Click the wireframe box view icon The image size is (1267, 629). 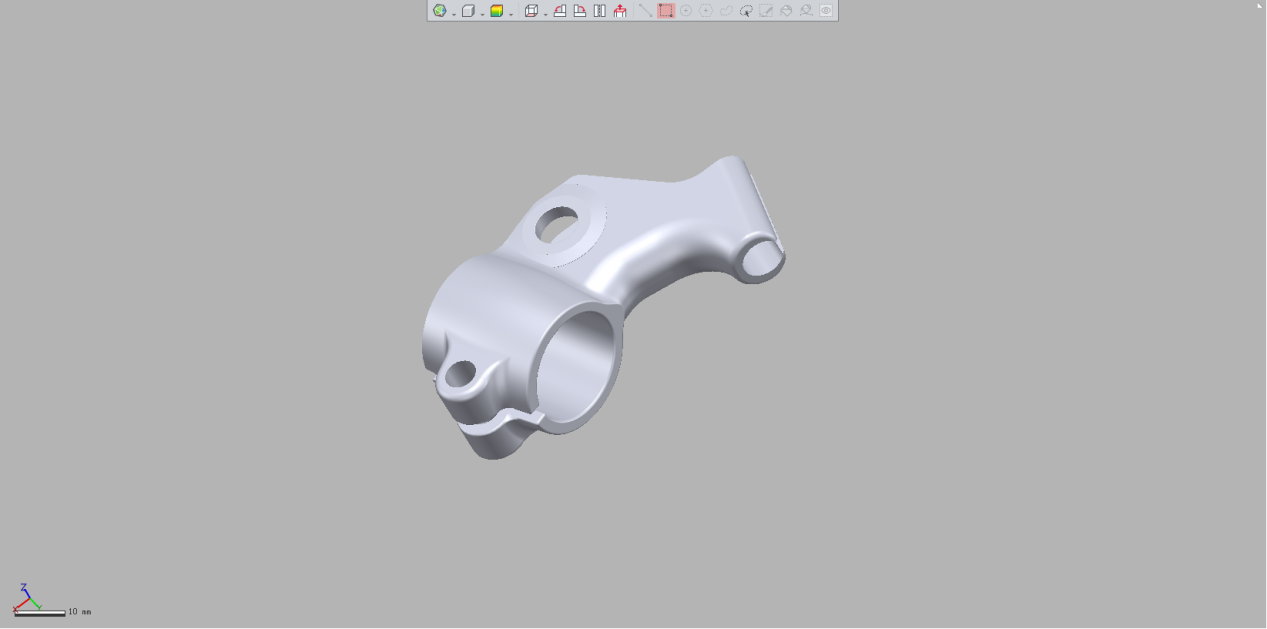pos(531,11)
